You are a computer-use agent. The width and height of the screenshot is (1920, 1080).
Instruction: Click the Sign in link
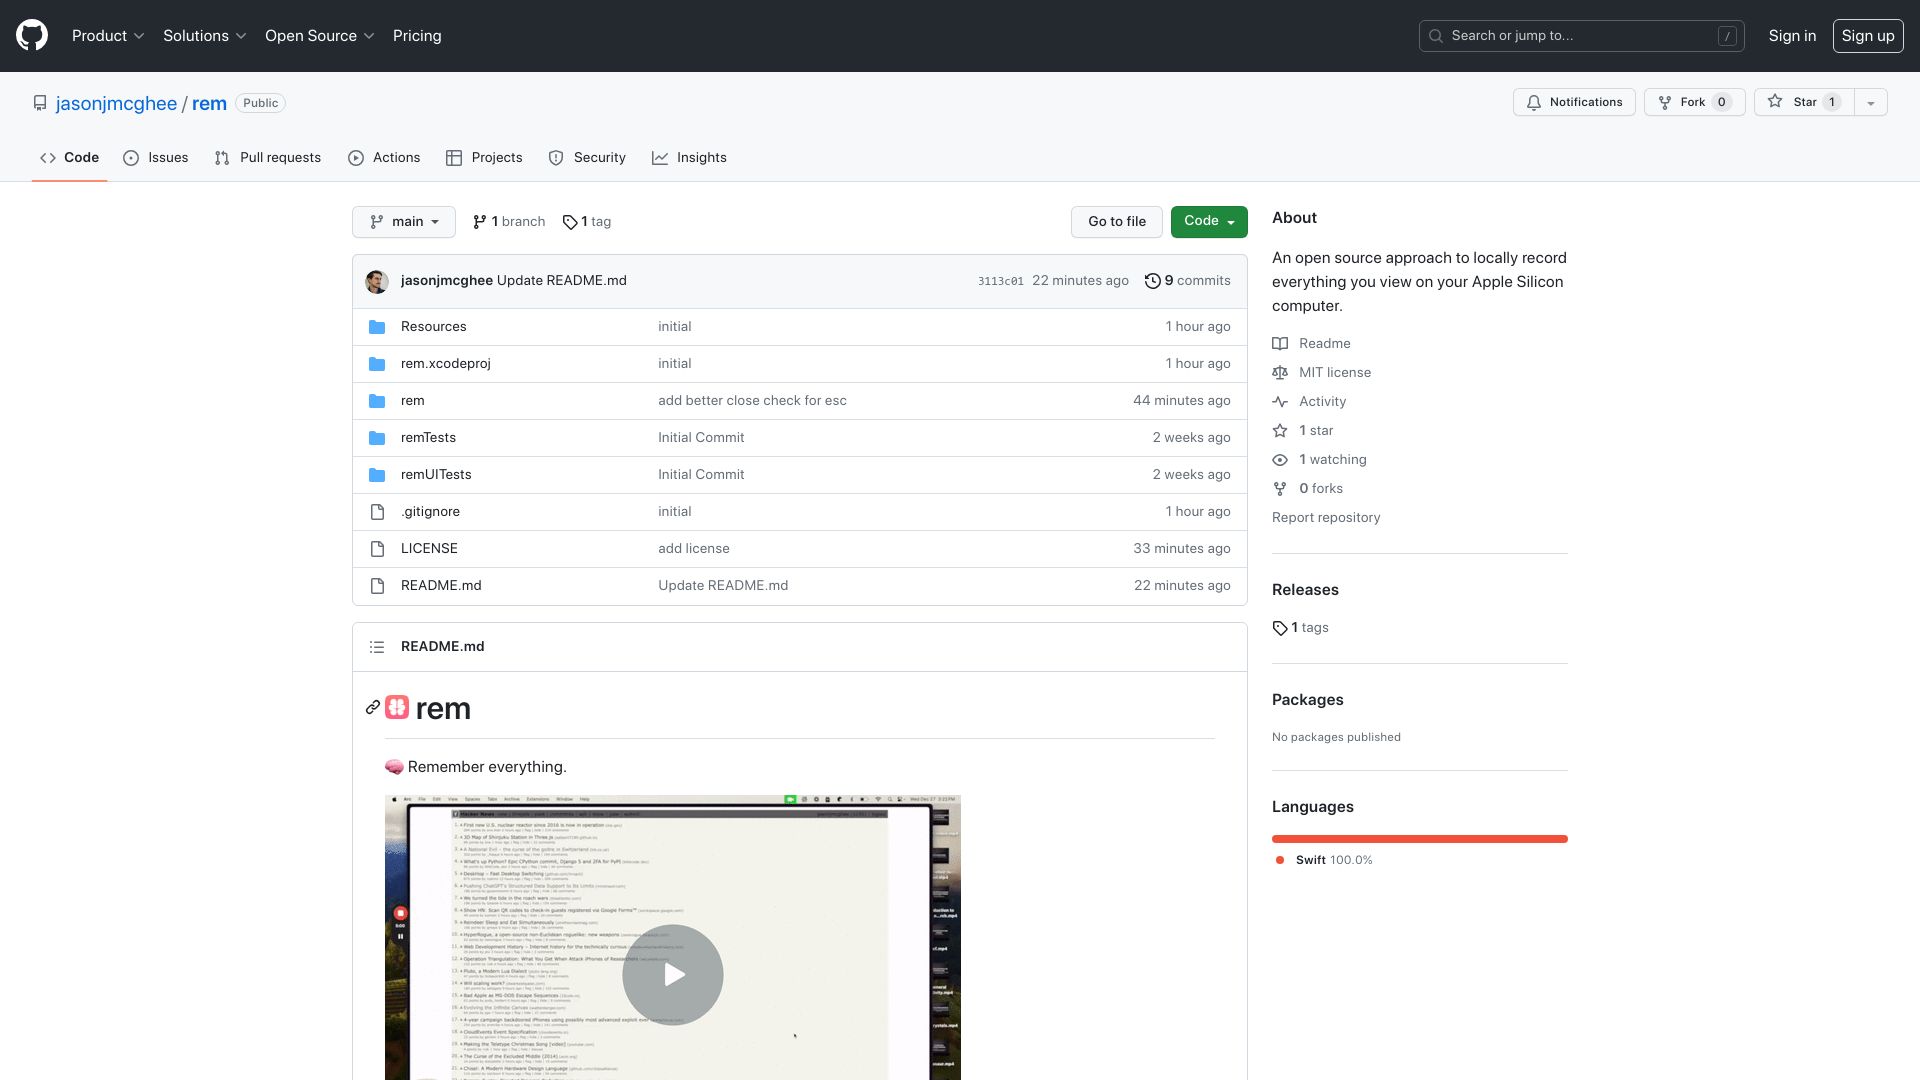point(1792,36)
